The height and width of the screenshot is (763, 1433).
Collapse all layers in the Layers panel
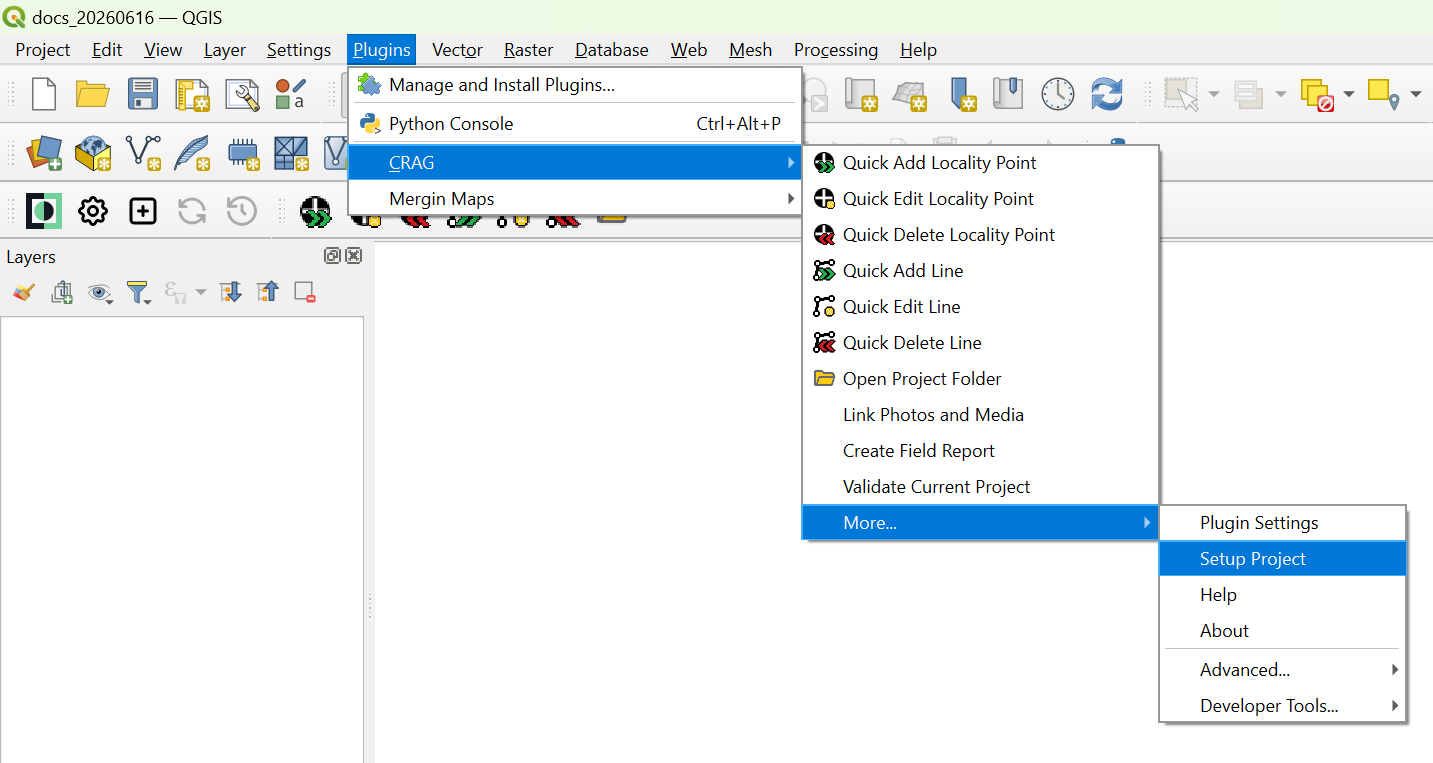click(x=268, y=292)
